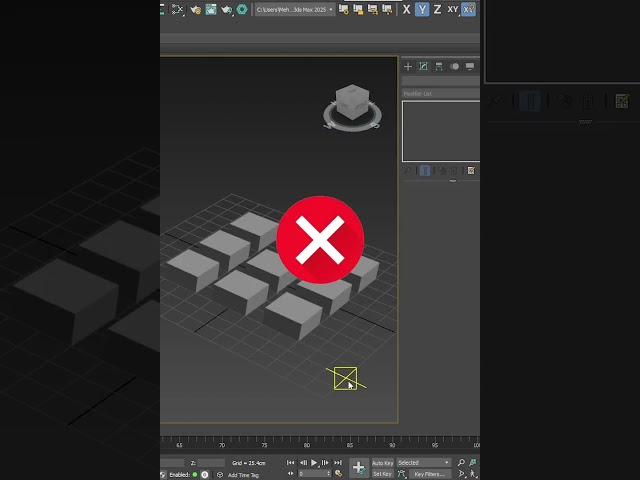Open the Create panel plus tab

pyautogui.click(x=408, y=67)
